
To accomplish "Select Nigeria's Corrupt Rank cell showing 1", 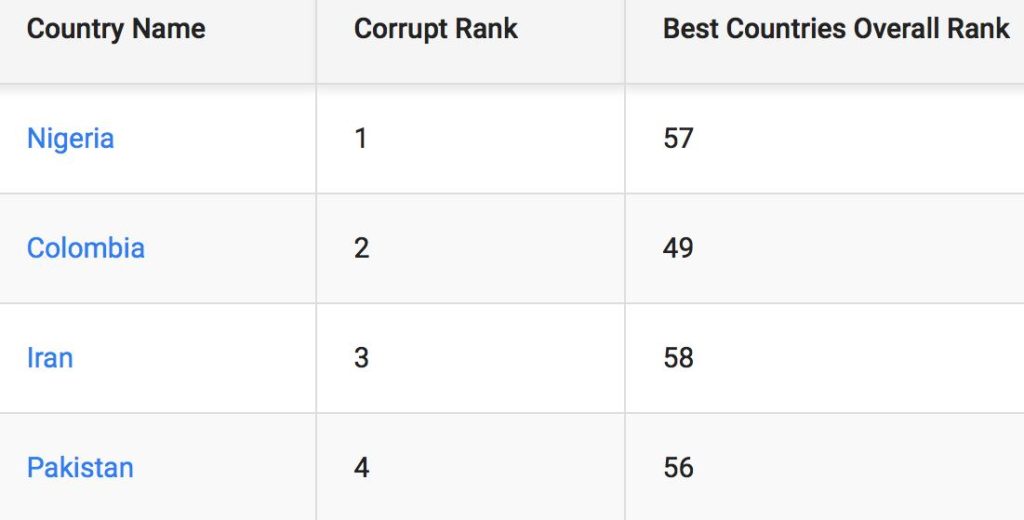I will coord(361,138).
